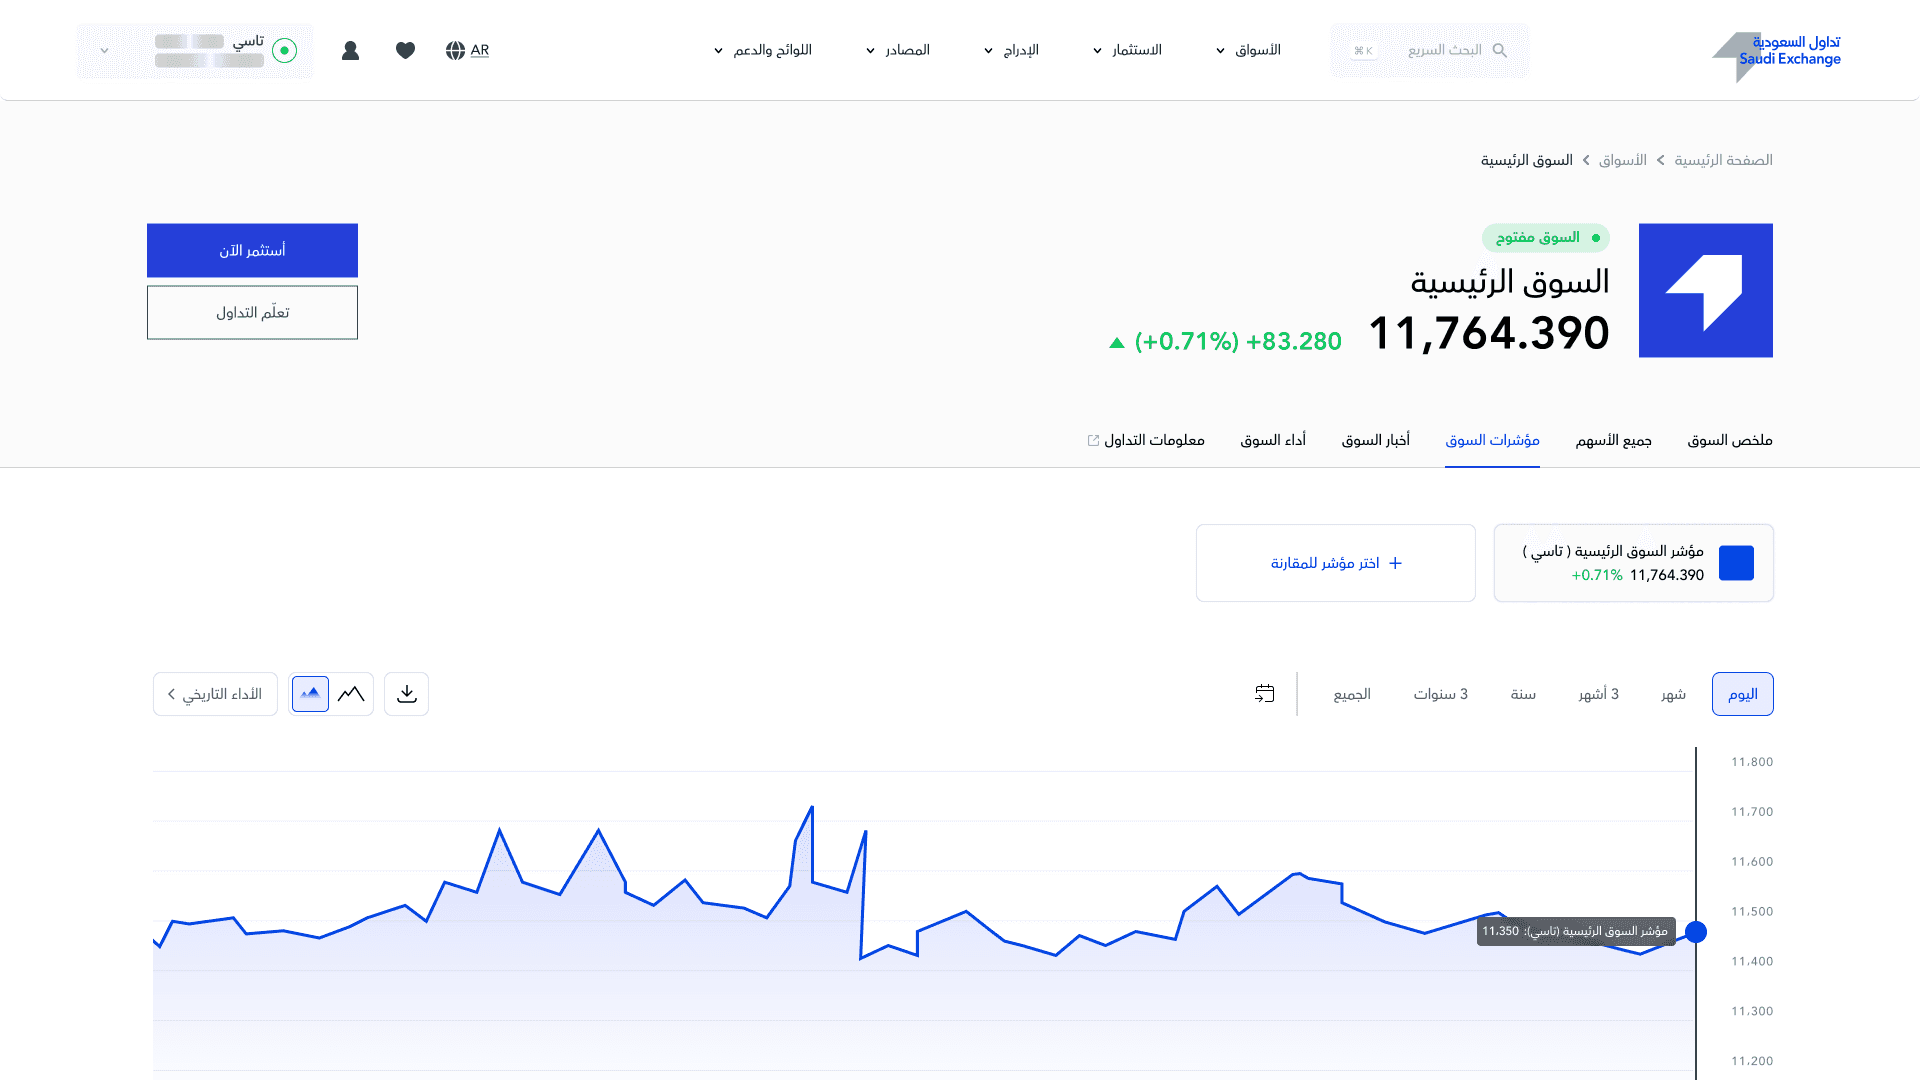Open the أخبار السوق tab

[1375, 440]
